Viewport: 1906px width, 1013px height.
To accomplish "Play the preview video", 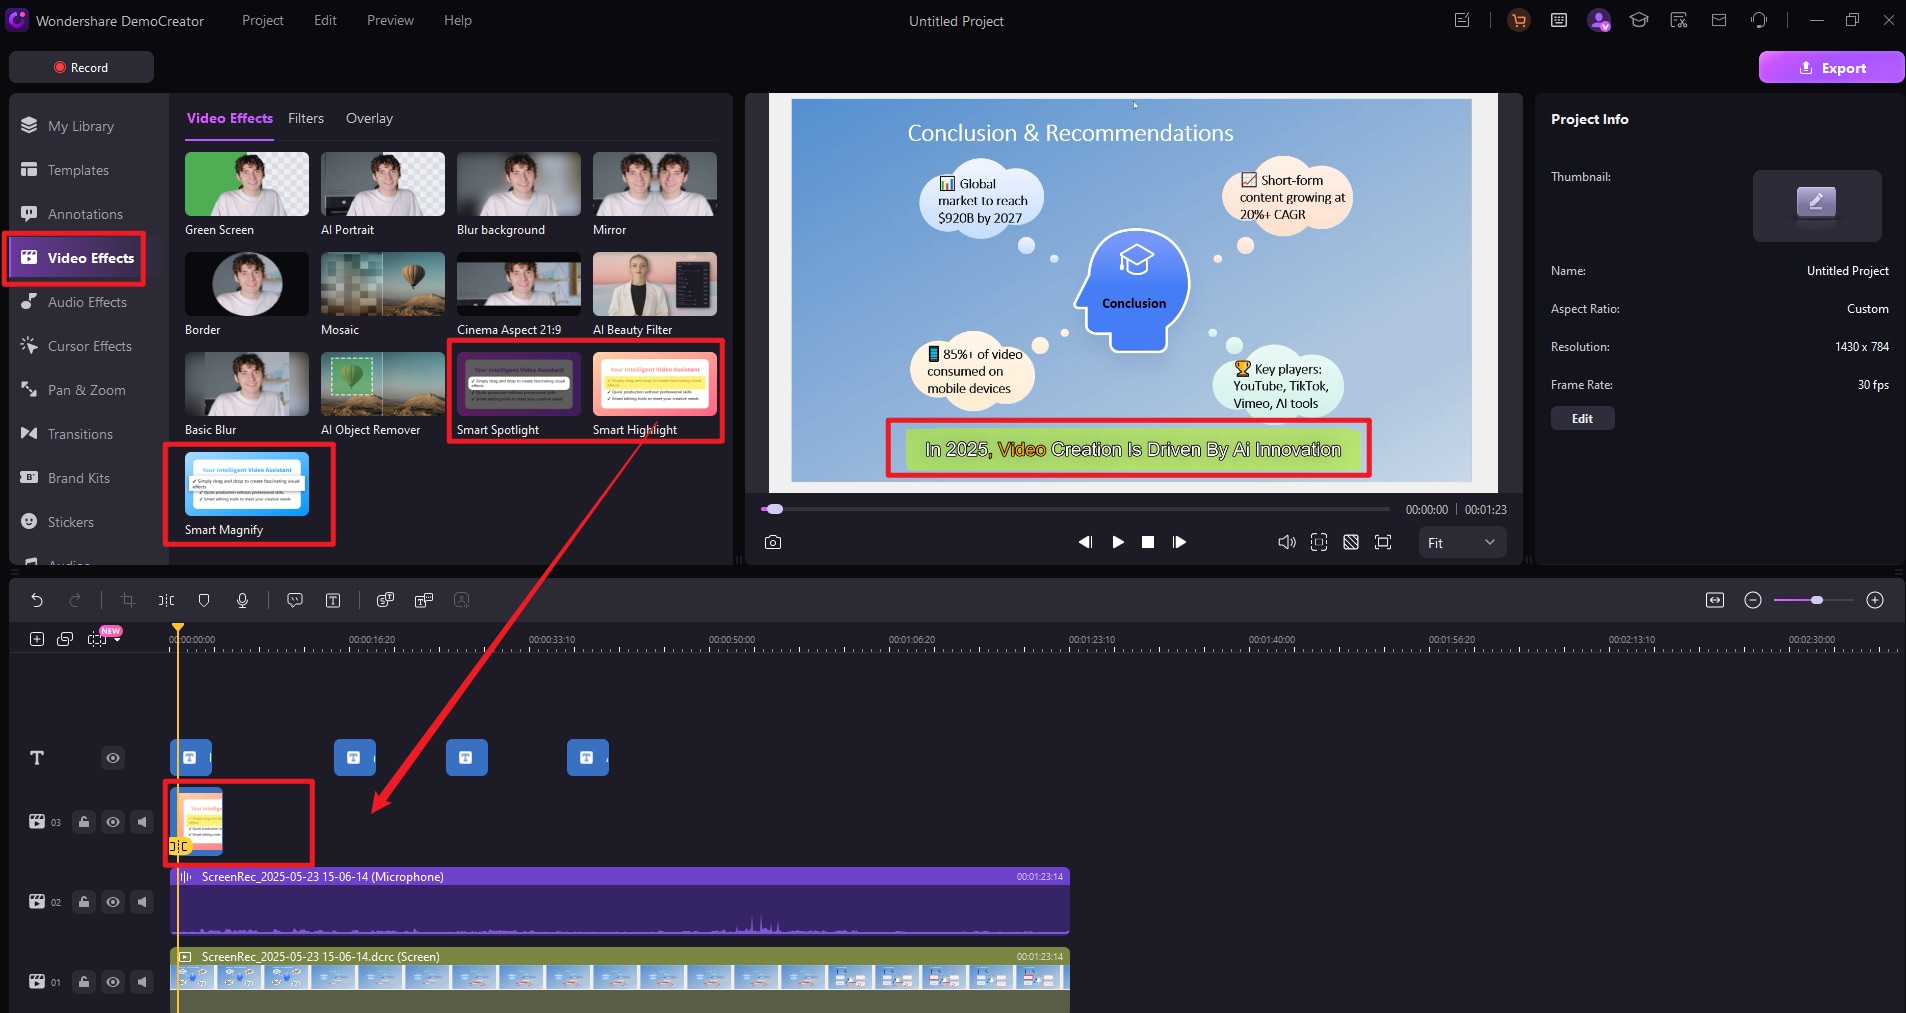I will (x=1118, y=542).
